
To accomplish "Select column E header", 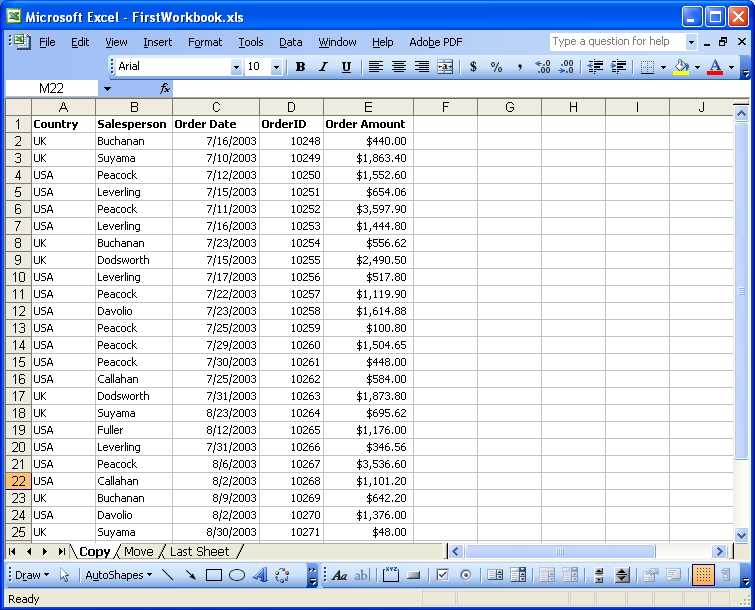I will (368, 107).
